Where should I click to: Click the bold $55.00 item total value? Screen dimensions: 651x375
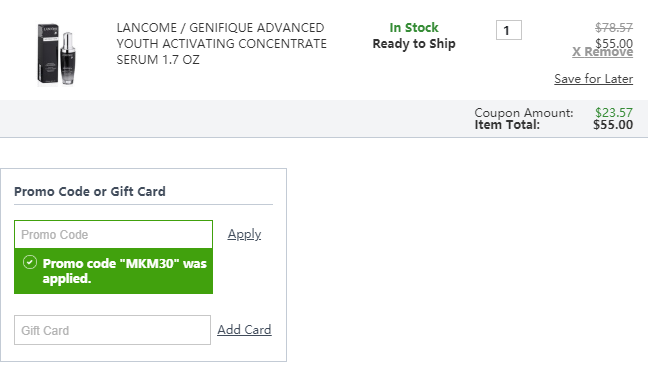613,125
